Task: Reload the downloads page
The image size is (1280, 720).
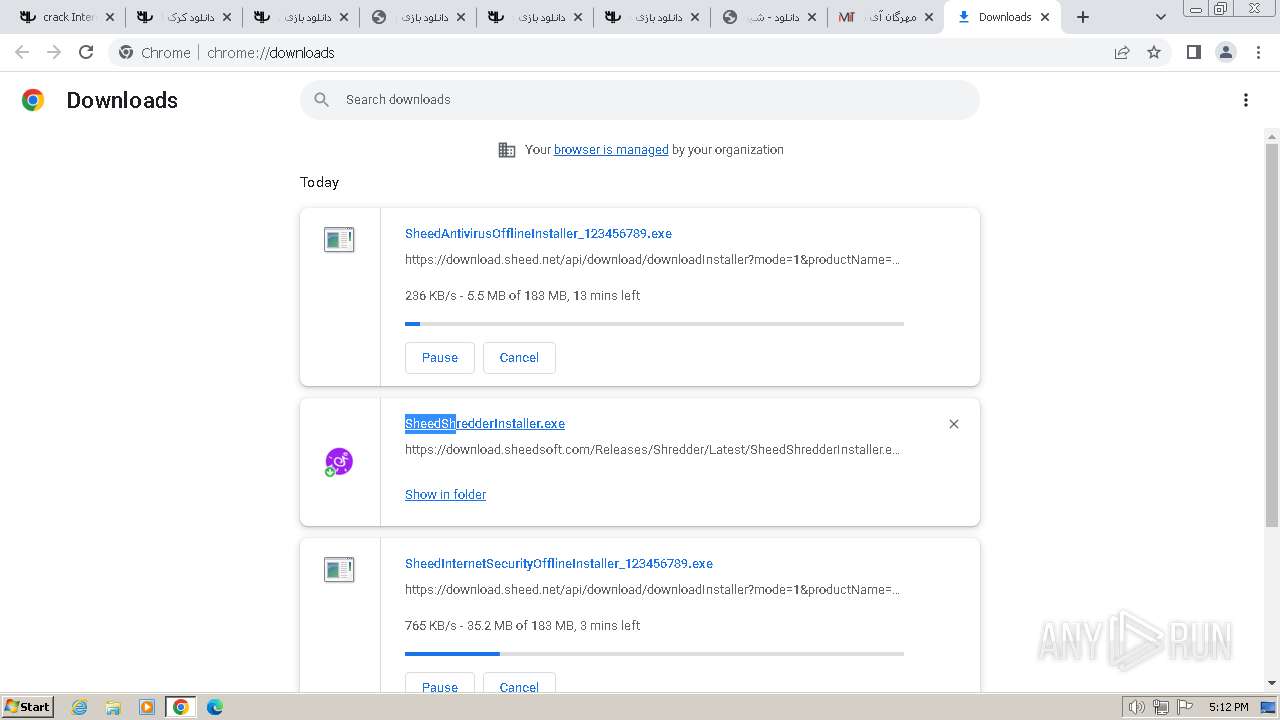Action: click(86, 52)
